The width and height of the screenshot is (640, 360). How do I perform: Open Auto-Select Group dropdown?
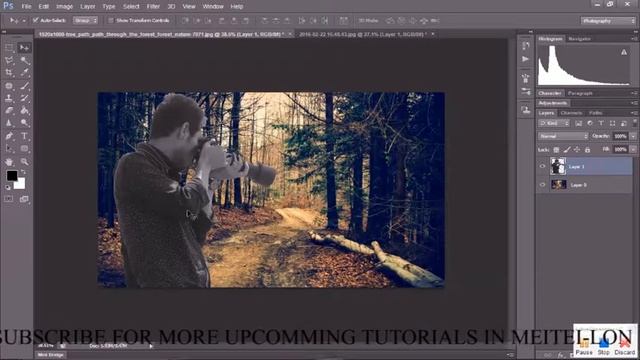[x=85, y=20]
